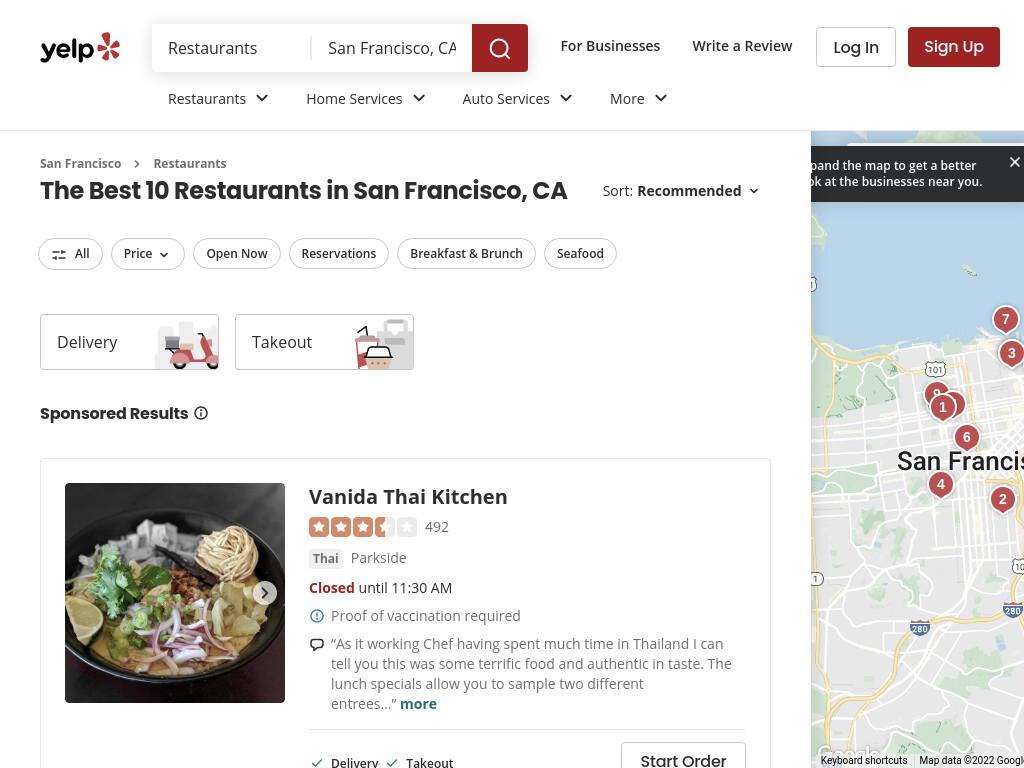The width and height of the screenshot is (1024, 768).
Task: Toggle the Reservations filter
Action: 338,253
